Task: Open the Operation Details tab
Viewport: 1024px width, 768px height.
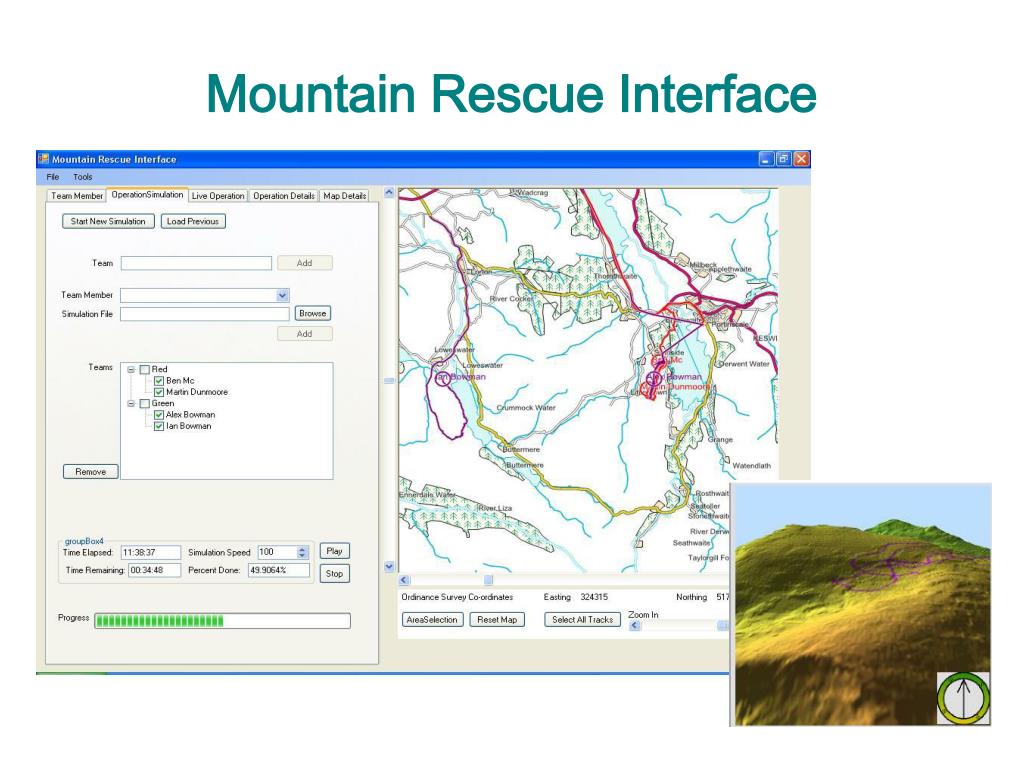Action: coord(283,196)
